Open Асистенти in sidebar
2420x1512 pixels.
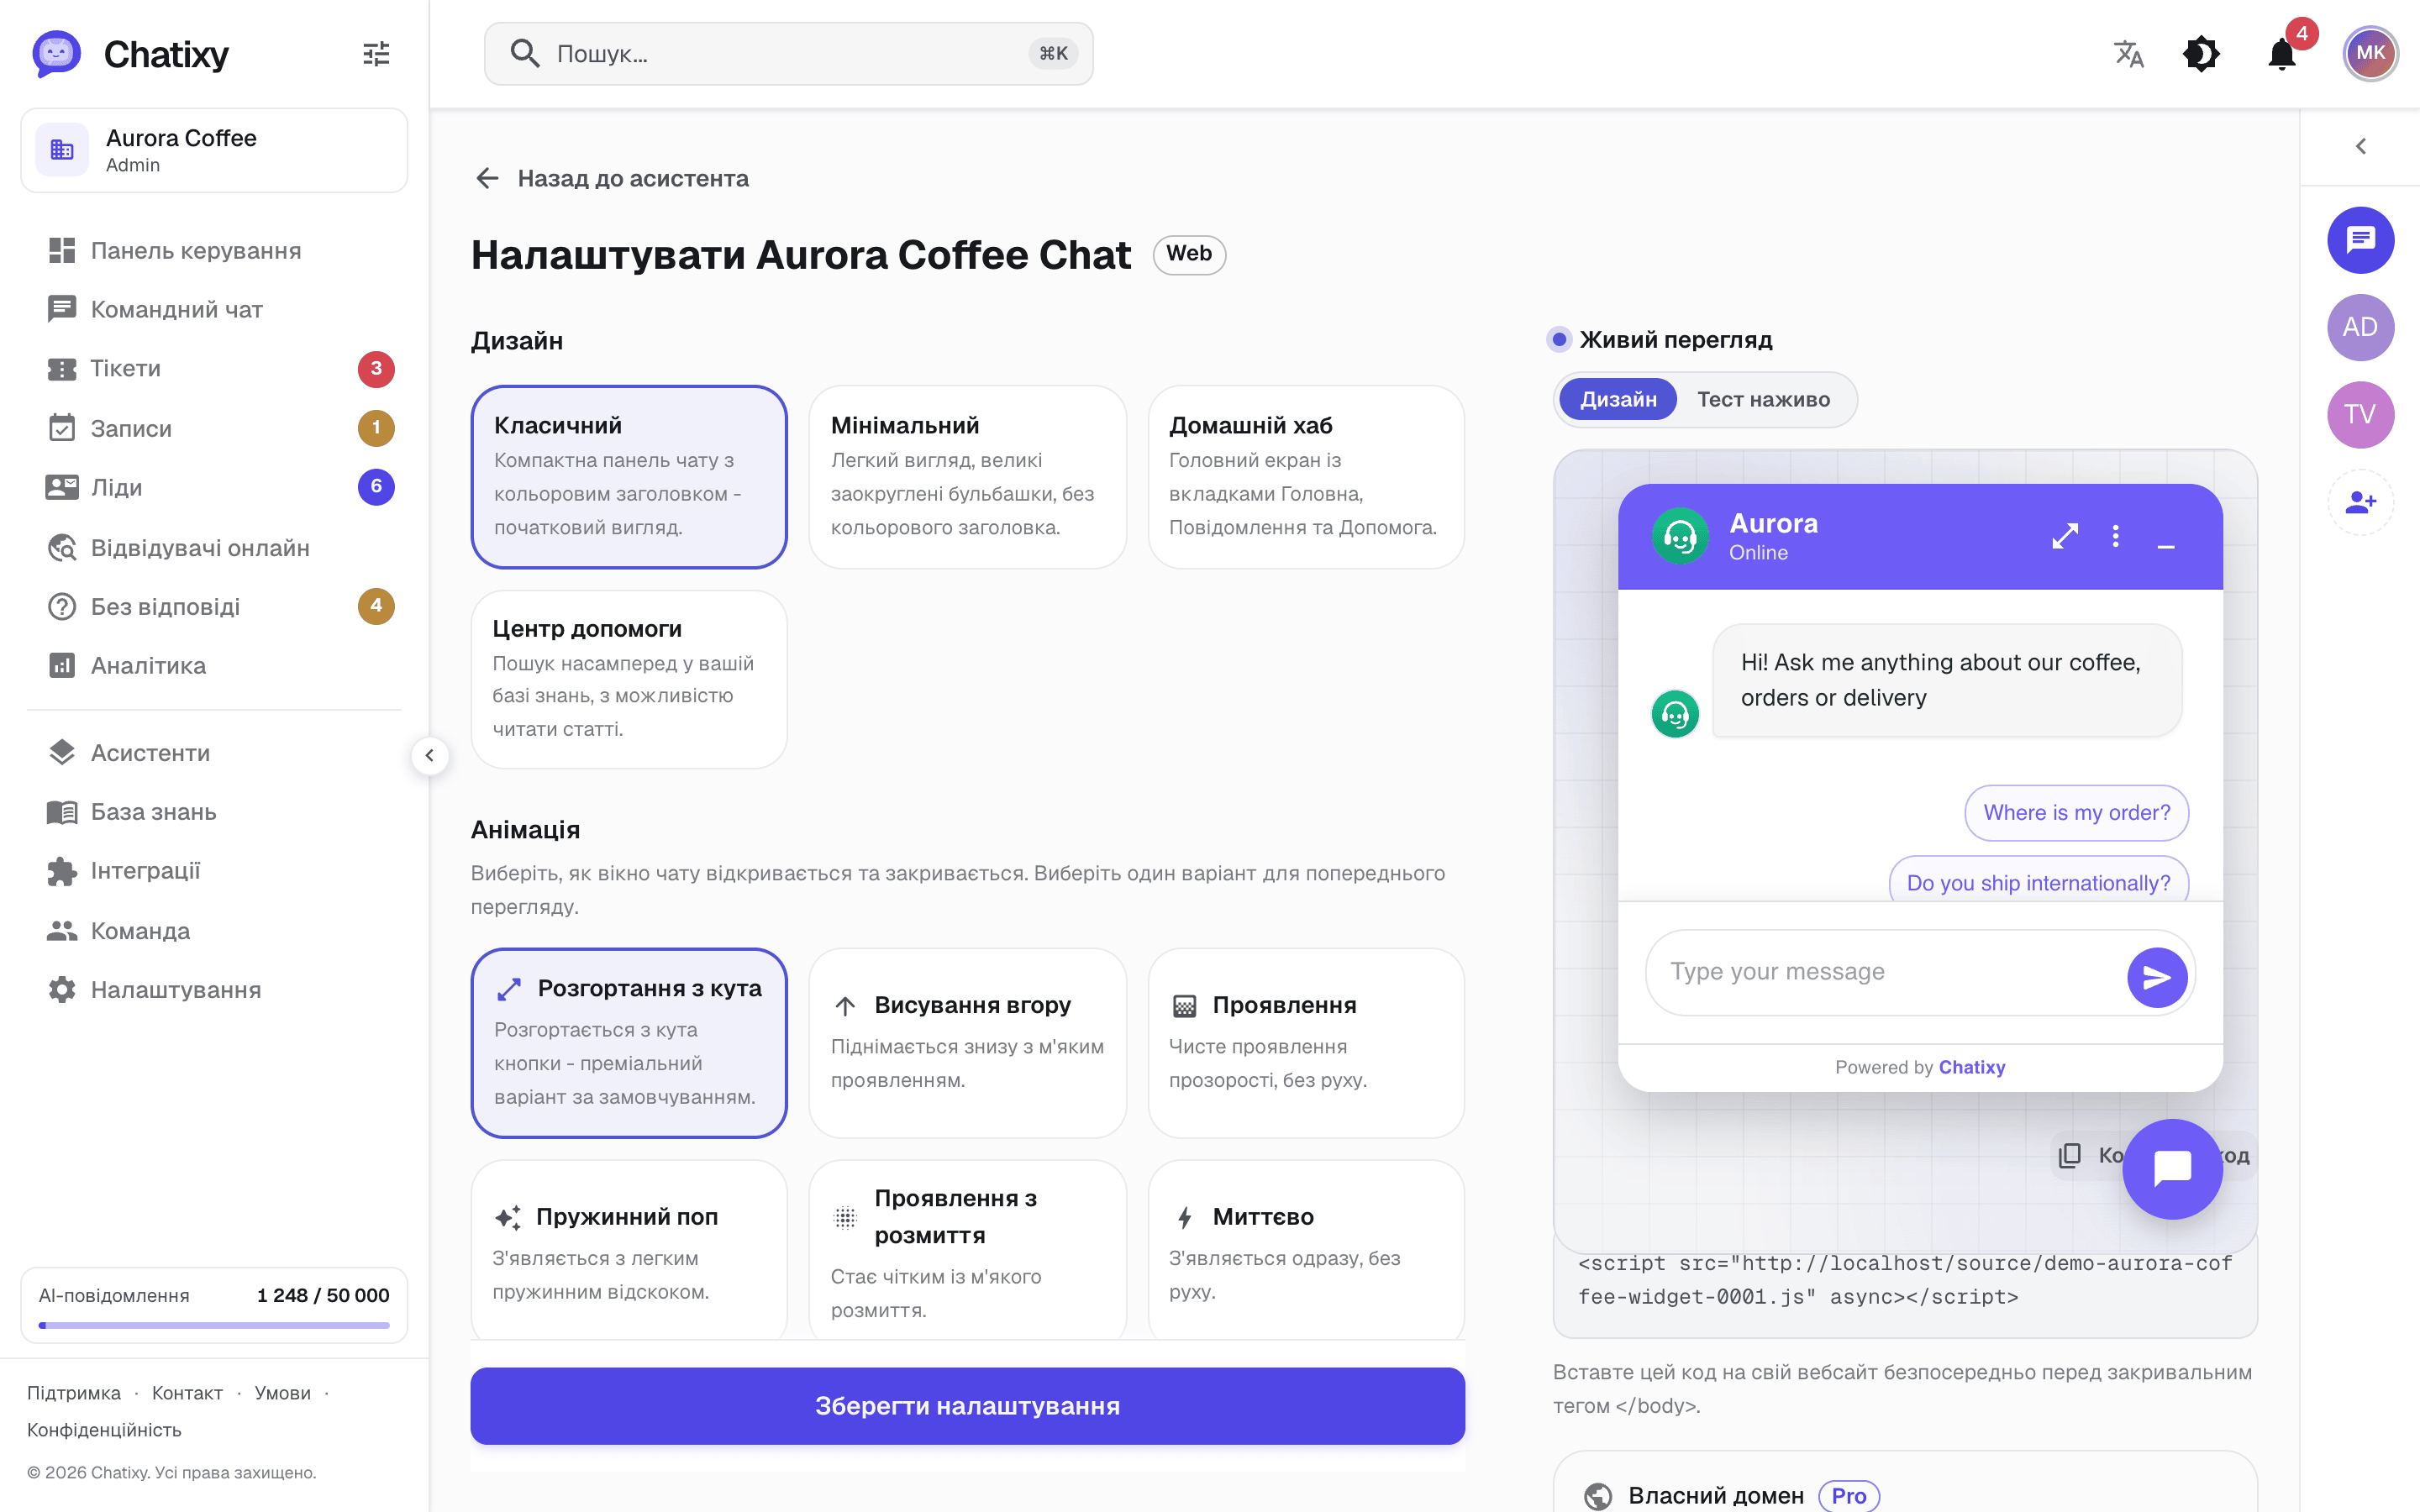tap(214, 752)
